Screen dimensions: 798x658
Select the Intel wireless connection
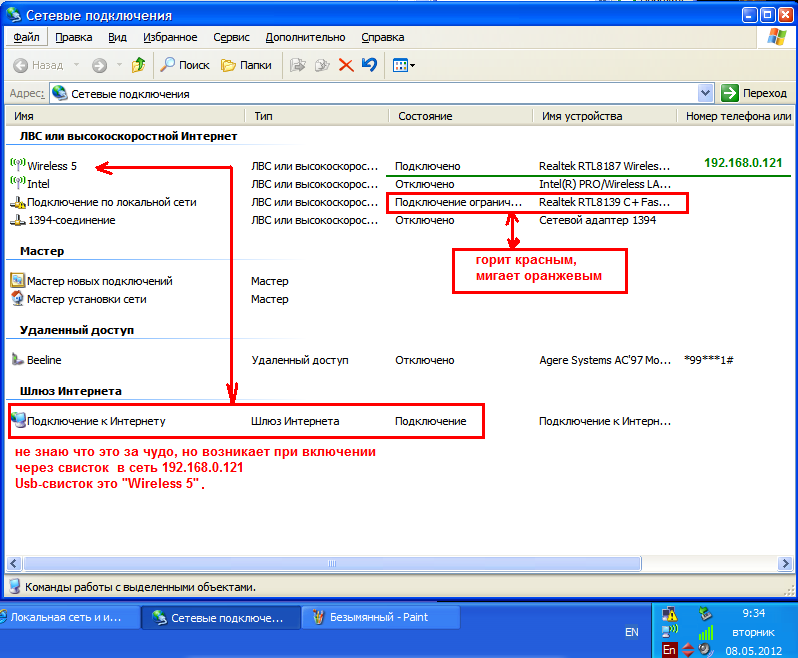[37, 184]
